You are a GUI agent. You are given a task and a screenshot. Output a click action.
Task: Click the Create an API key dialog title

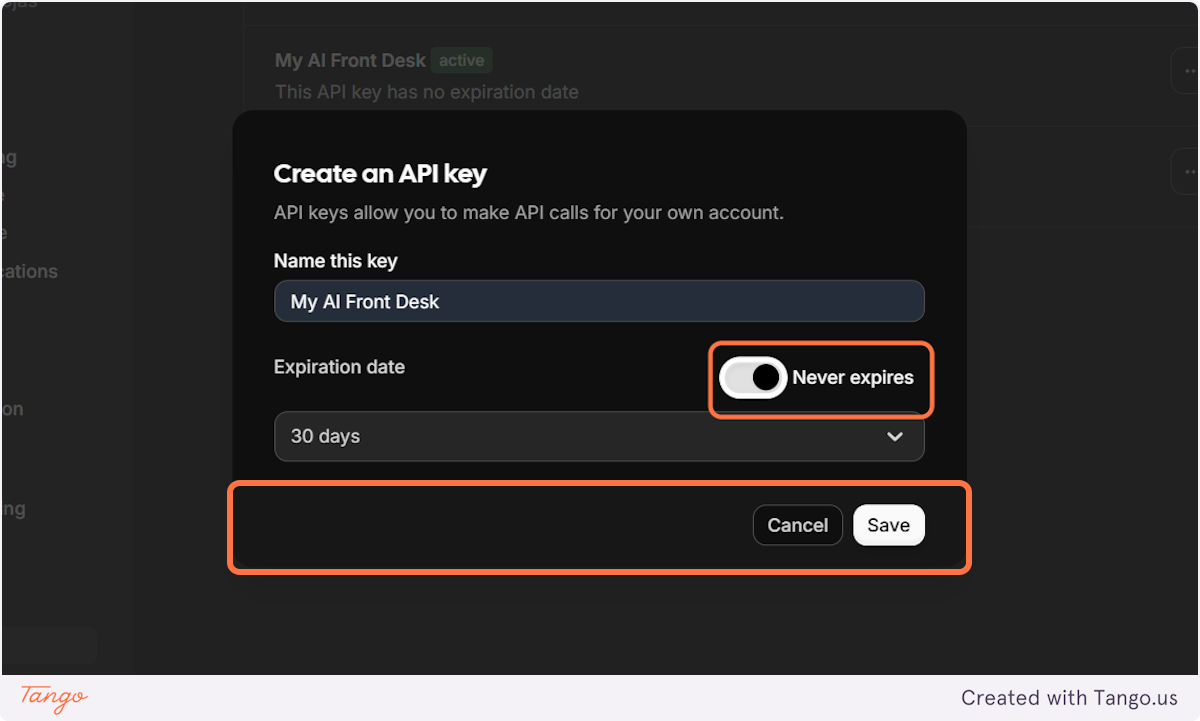point(380,173)
